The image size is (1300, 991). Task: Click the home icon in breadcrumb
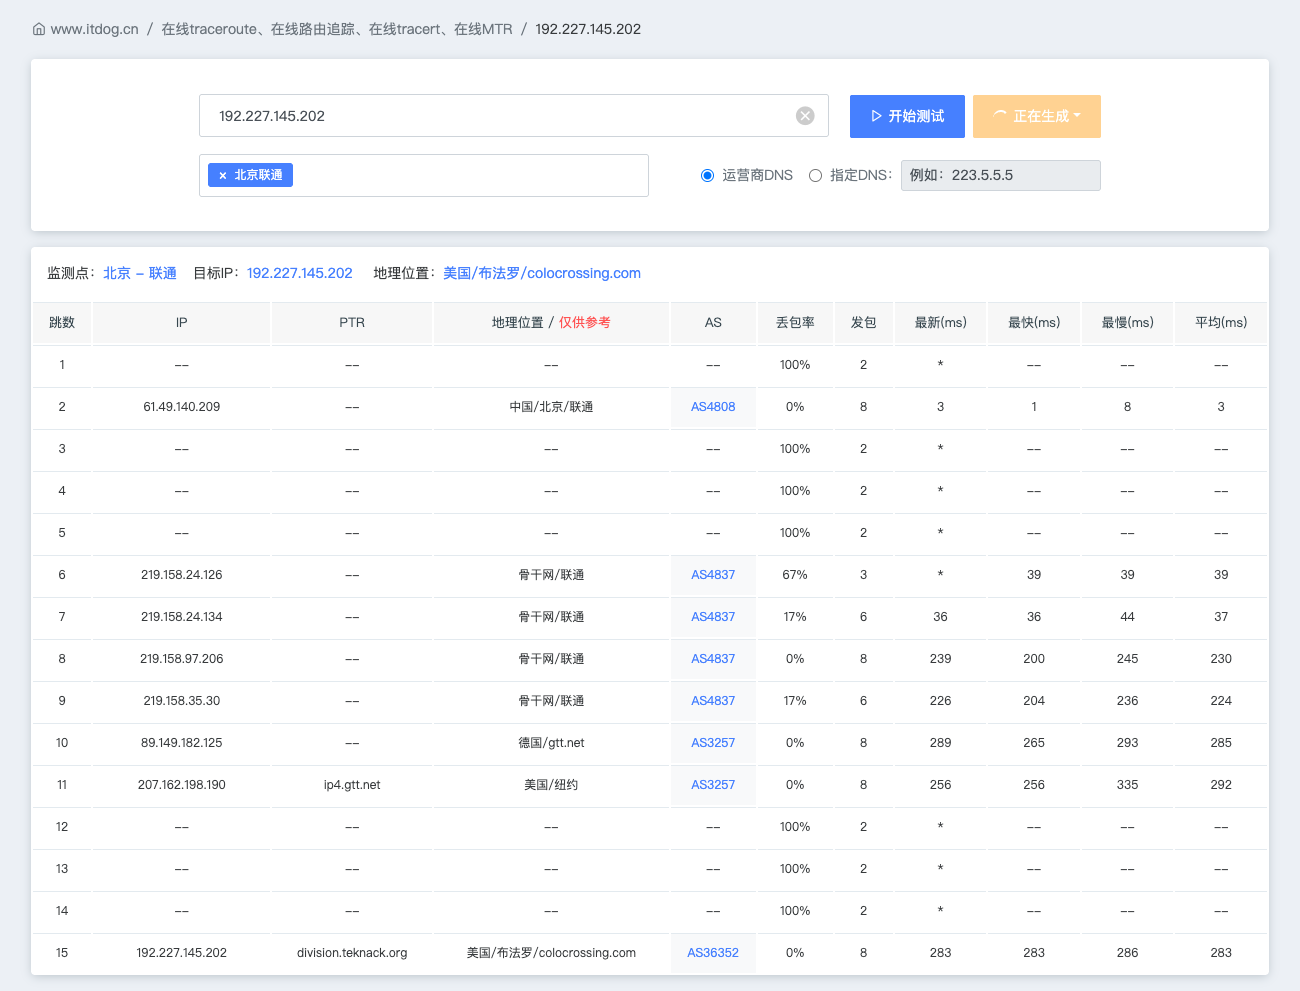pyautogui.click(x=39, y=29)
